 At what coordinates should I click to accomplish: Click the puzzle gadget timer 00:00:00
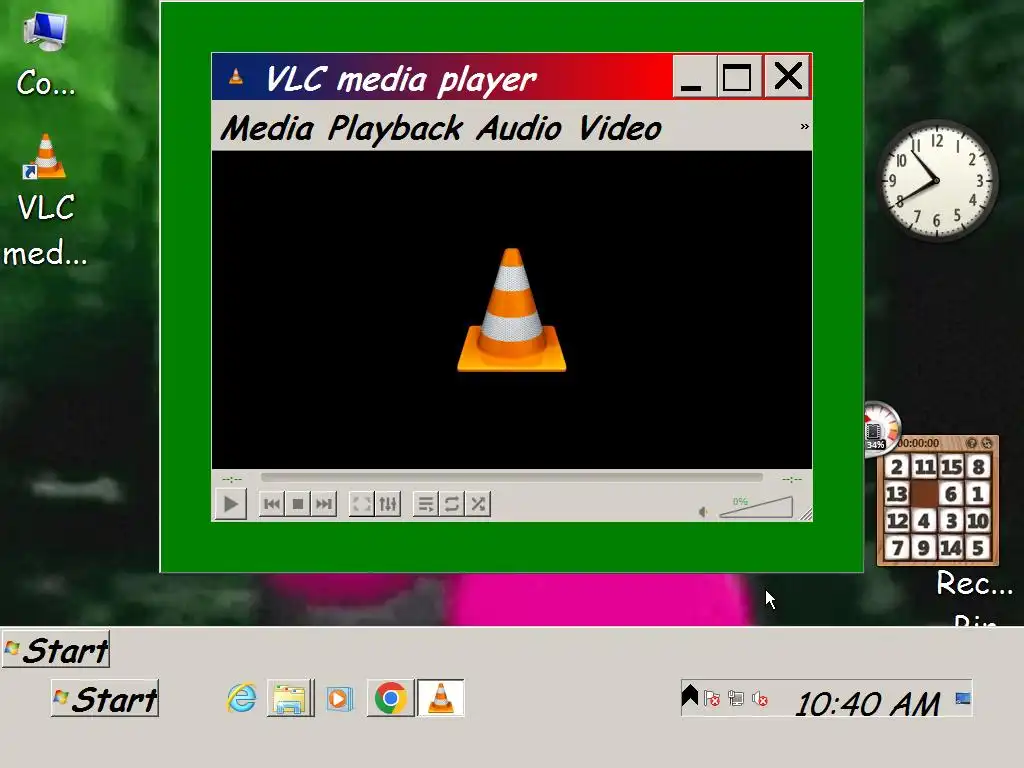(x=918, y=443)
